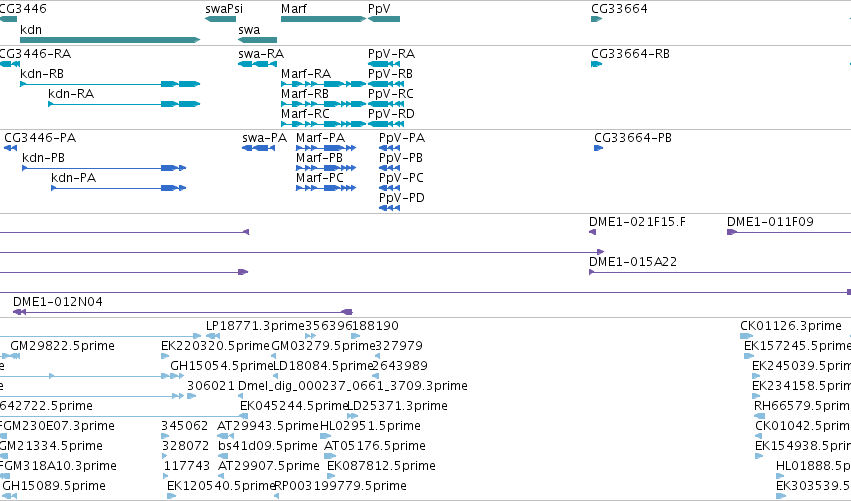
Task: Select the Marf-RC transcript
Action: pos(323,124)
